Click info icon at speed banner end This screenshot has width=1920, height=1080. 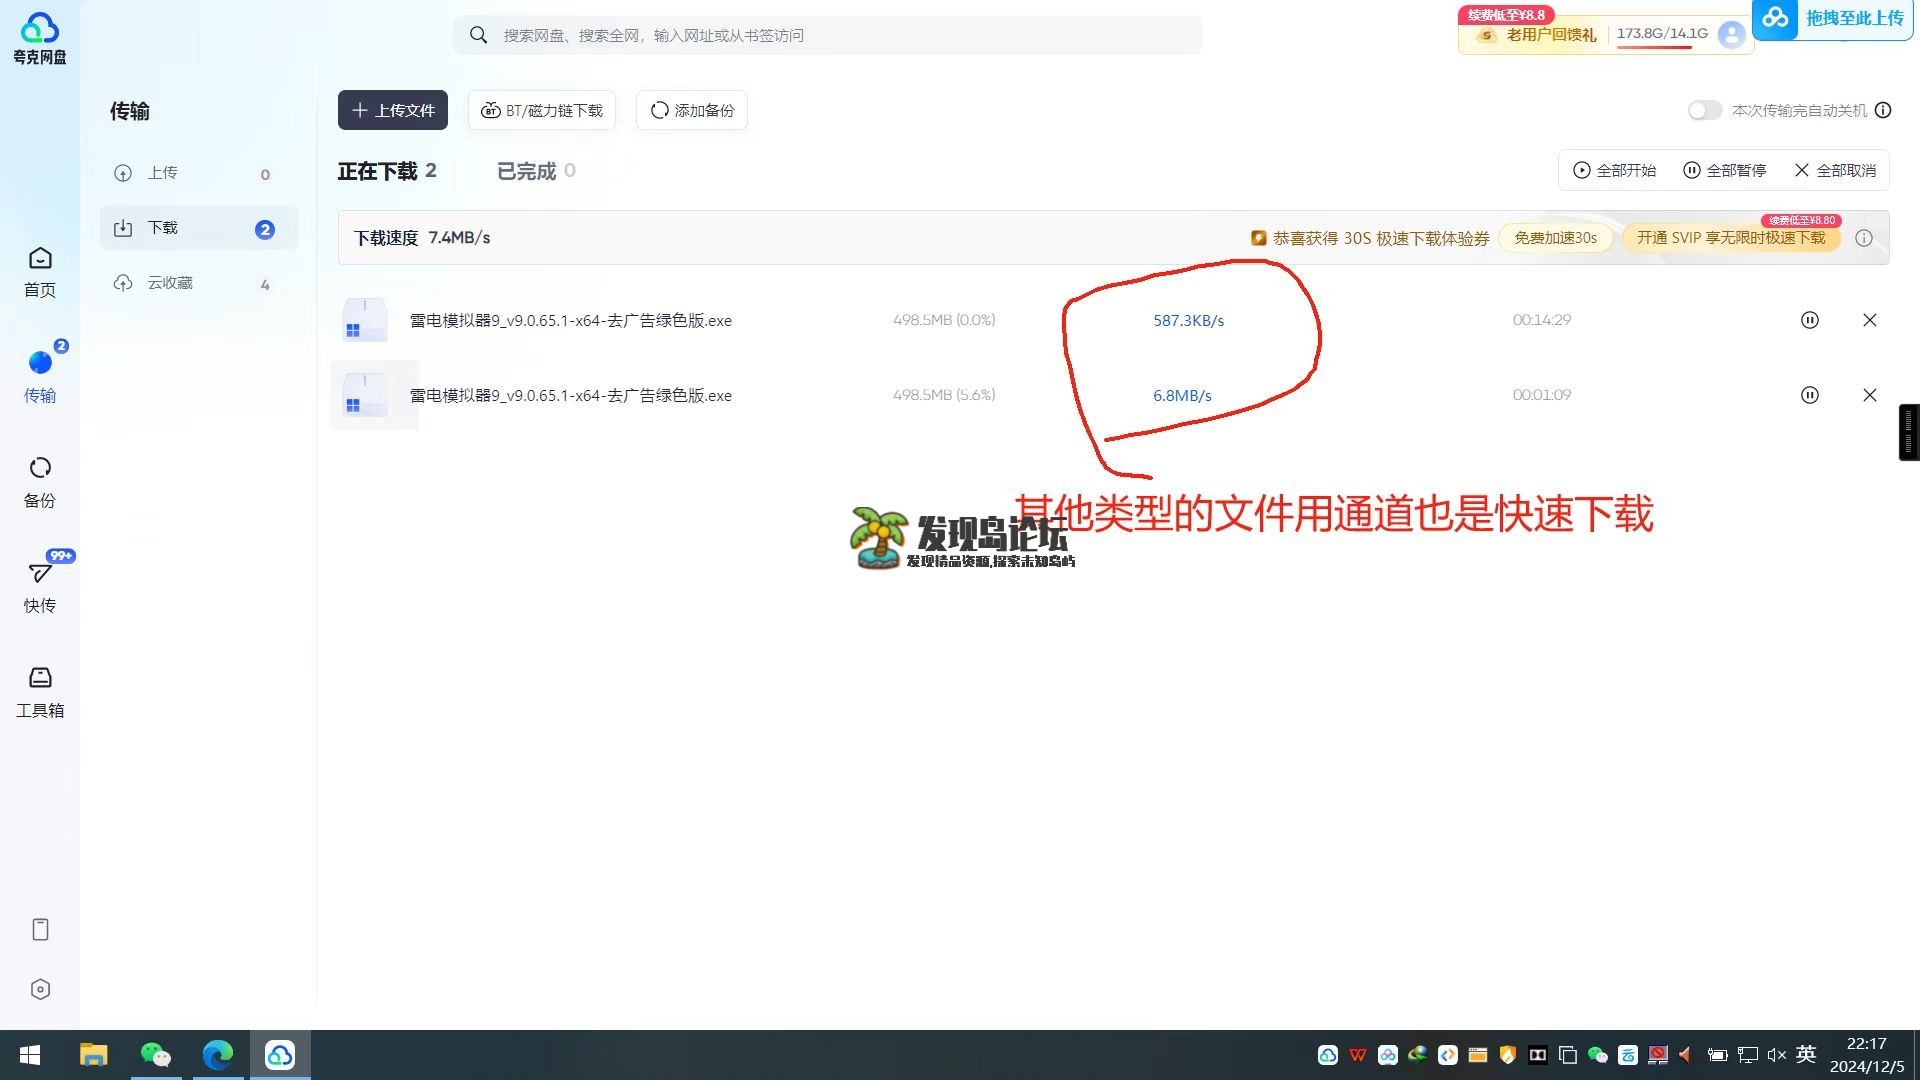[1864, 238]
